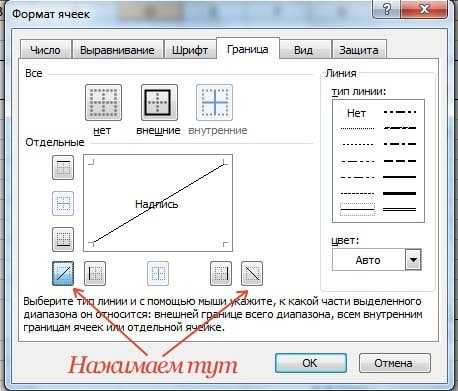
Task: Apply the 'внутренние' inside border preset
Action: (x=214, y=103)
